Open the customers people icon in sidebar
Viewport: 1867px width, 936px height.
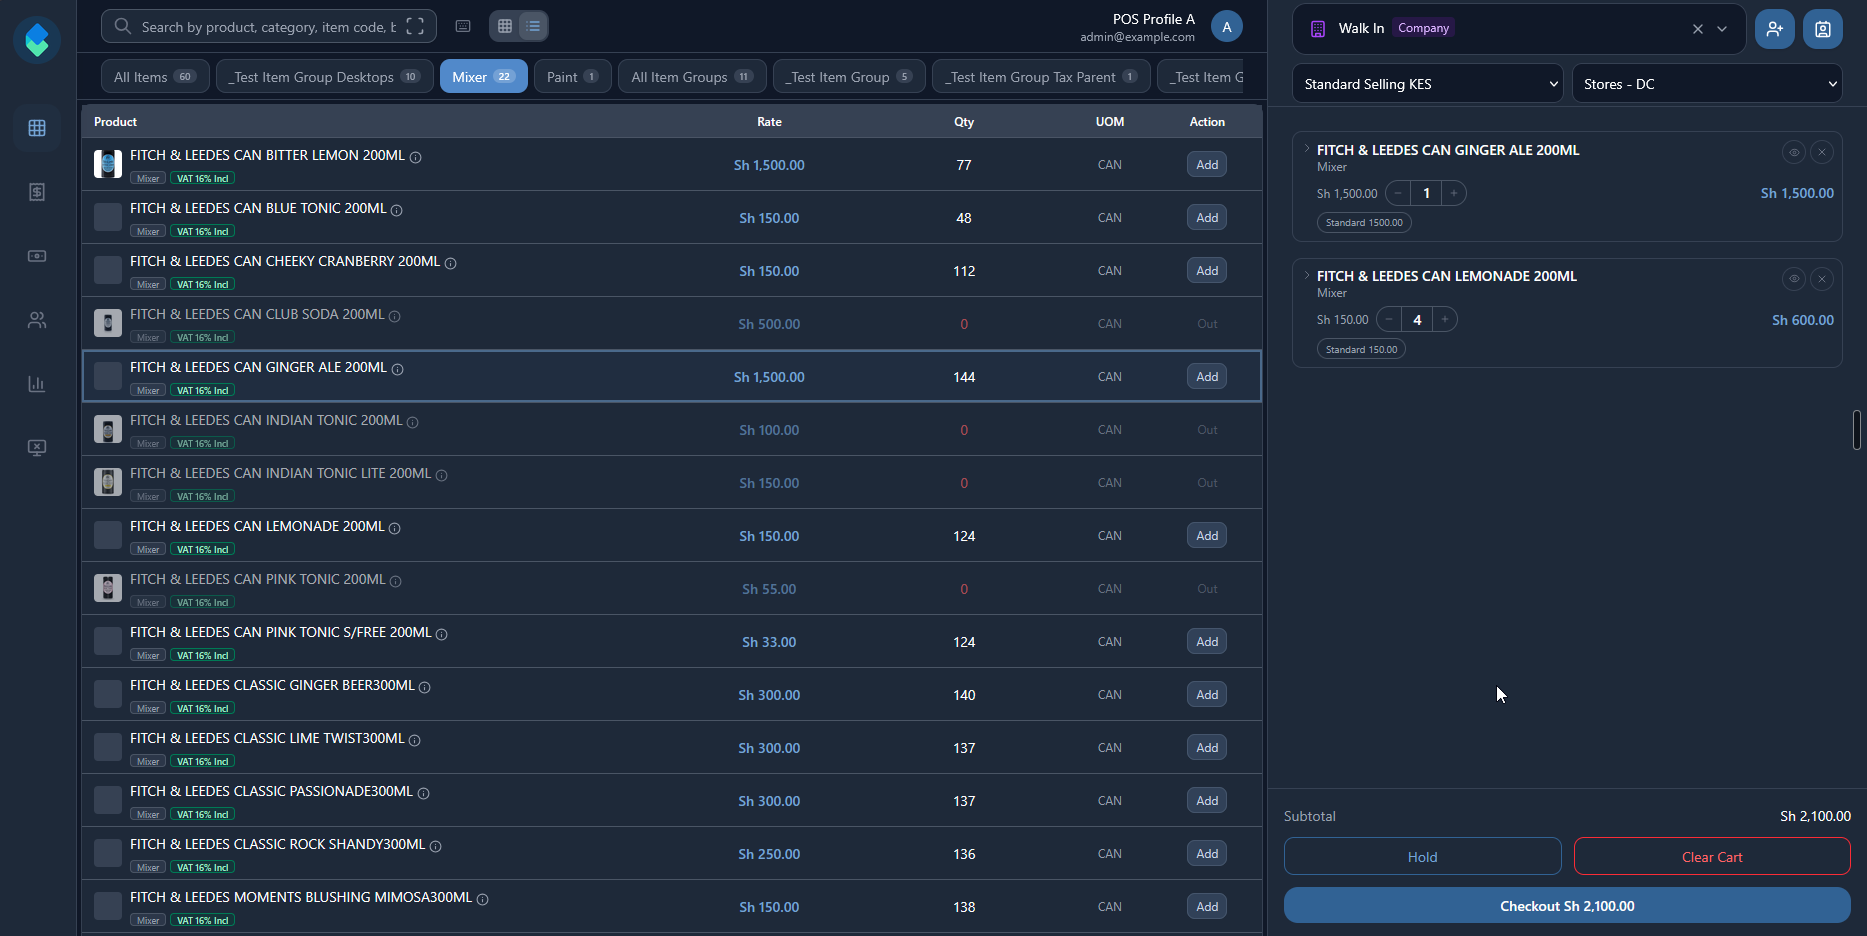click(37, 320)
